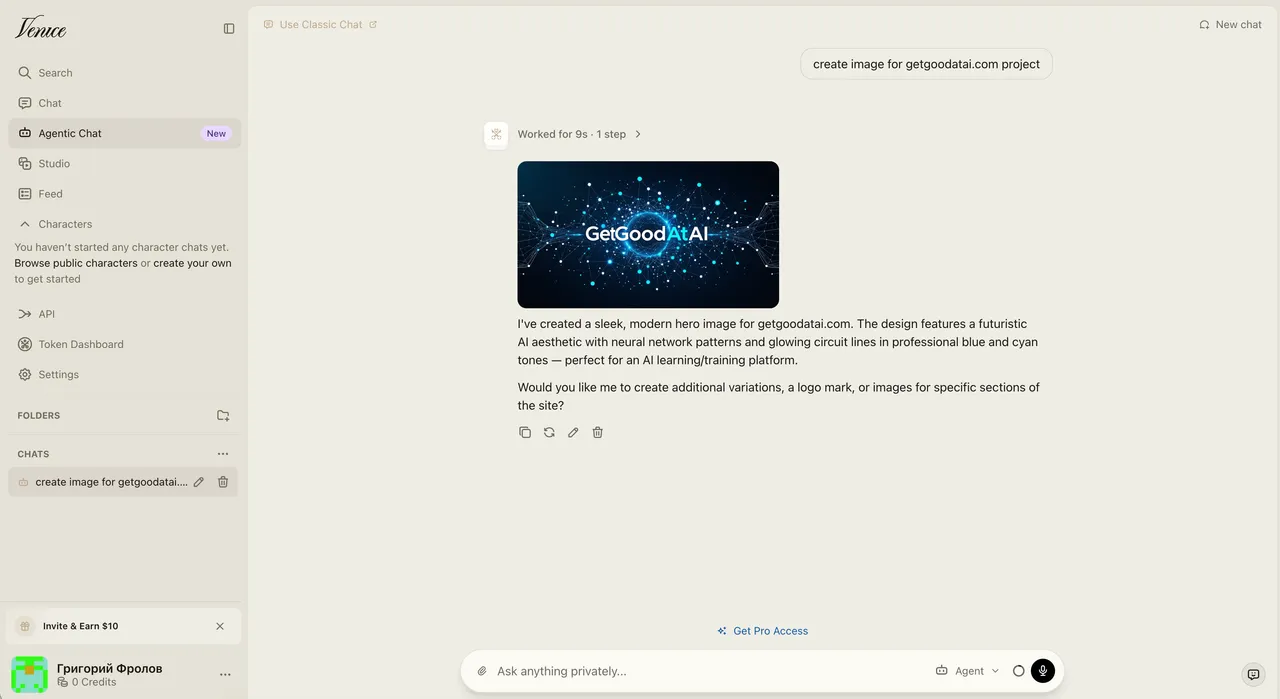Click Get Pro Access

point(762,631)
